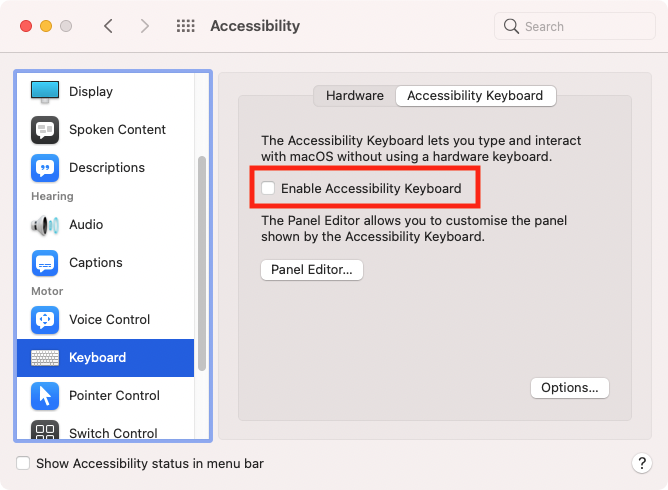Go forward with the right chevron
The width and height of the screenshot is (668, 490).
click(x=145, y=26)
